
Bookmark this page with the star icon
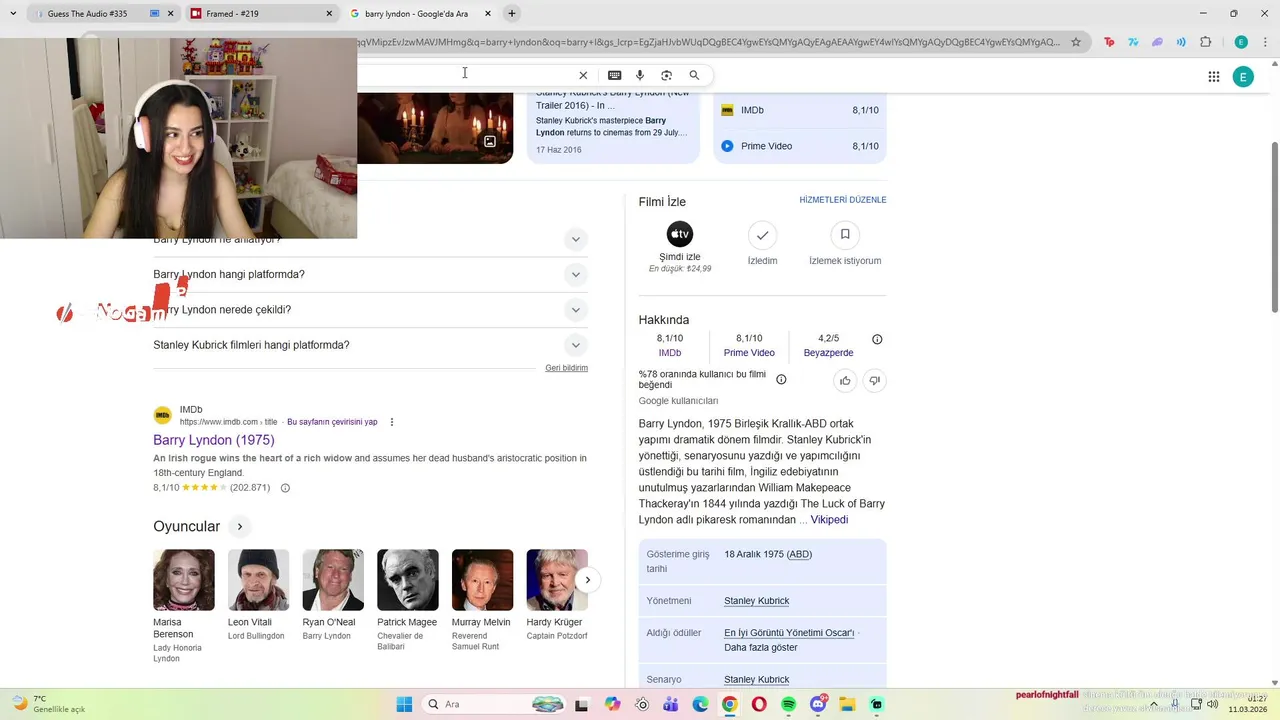pos(1076,42)
